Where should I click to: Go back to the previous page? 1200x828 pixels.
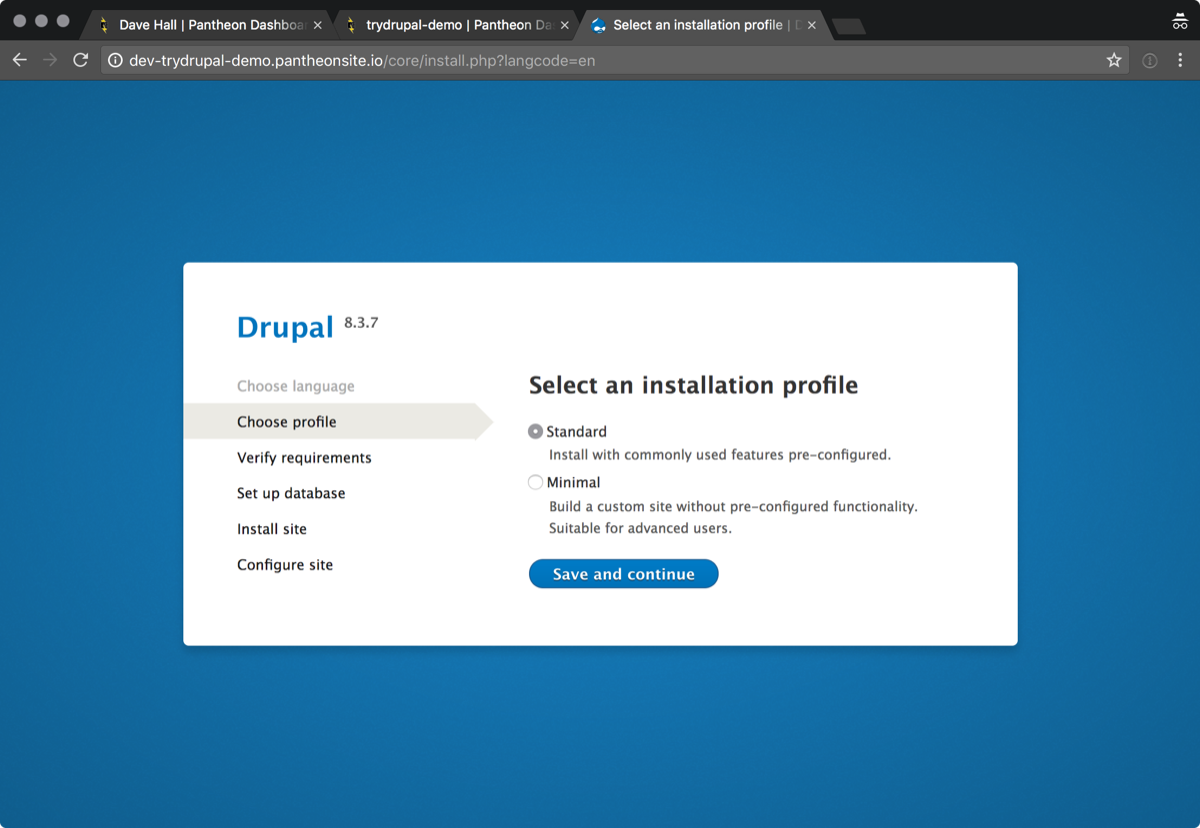coord(19,60)
